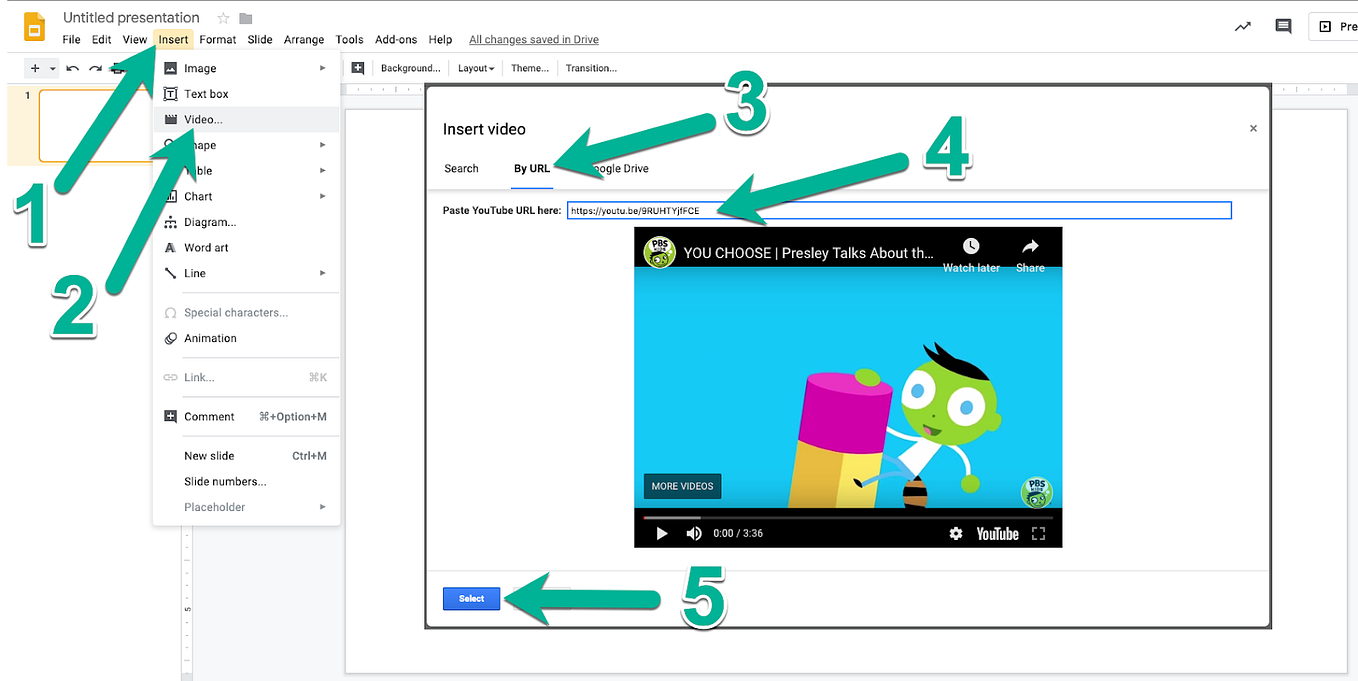1358x681 pixels.
Task: Open the Chart insert icon
Action: click(171, 196)
